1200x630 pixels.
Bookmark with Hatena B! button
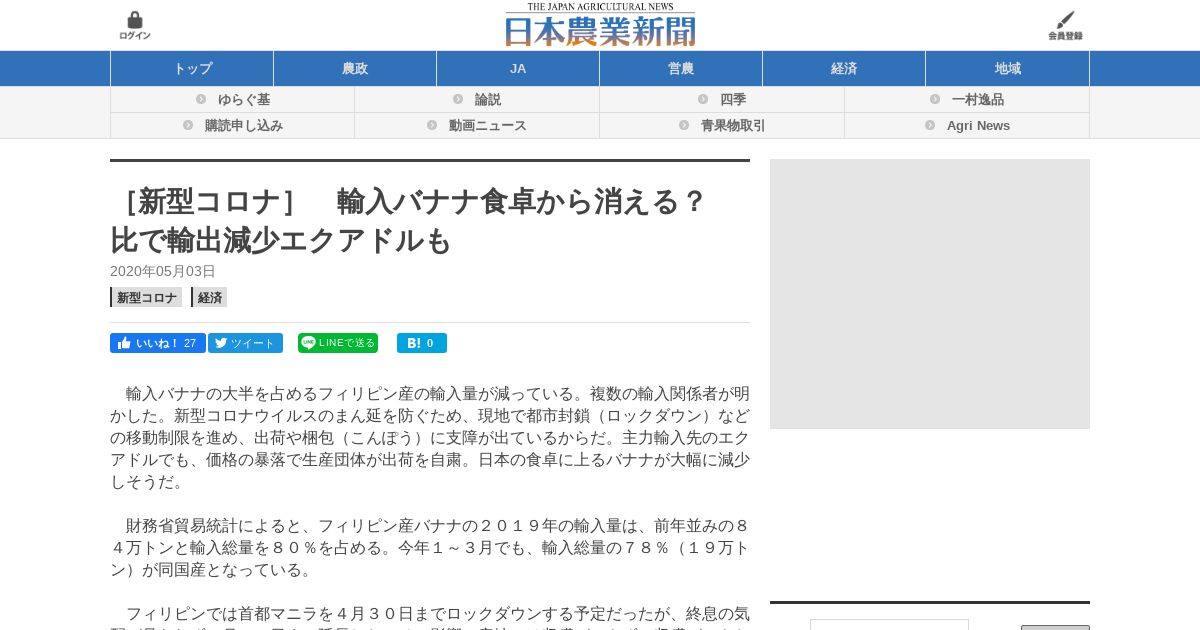point(422,343)
